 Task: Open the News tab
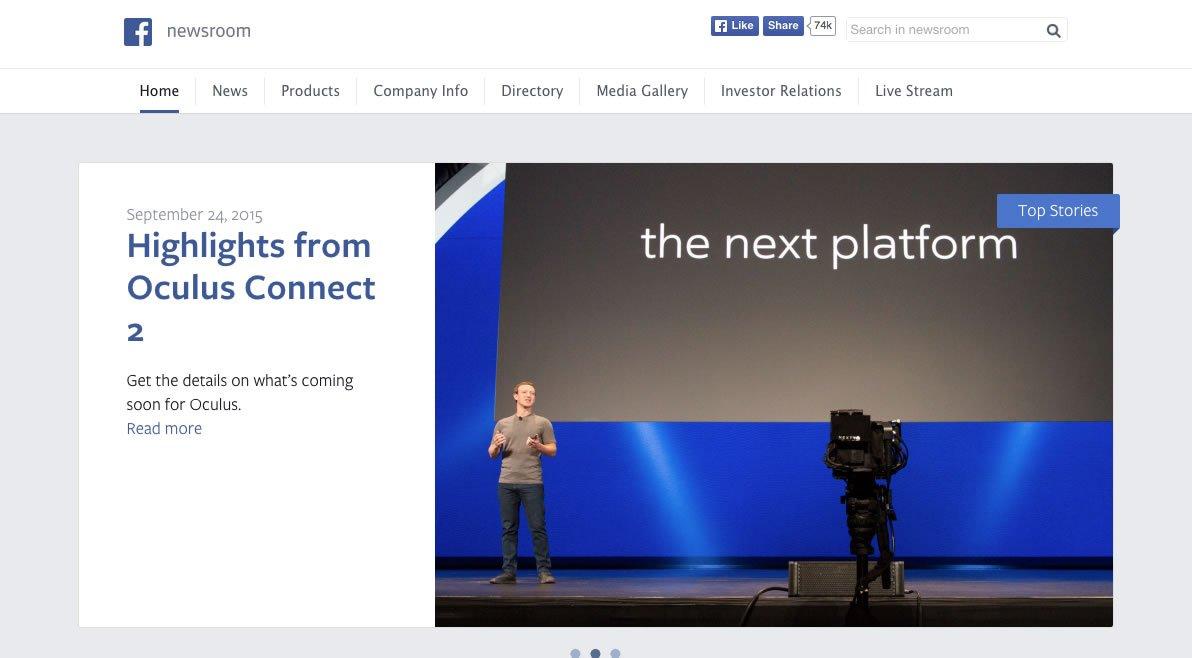[x=230, y=91]
